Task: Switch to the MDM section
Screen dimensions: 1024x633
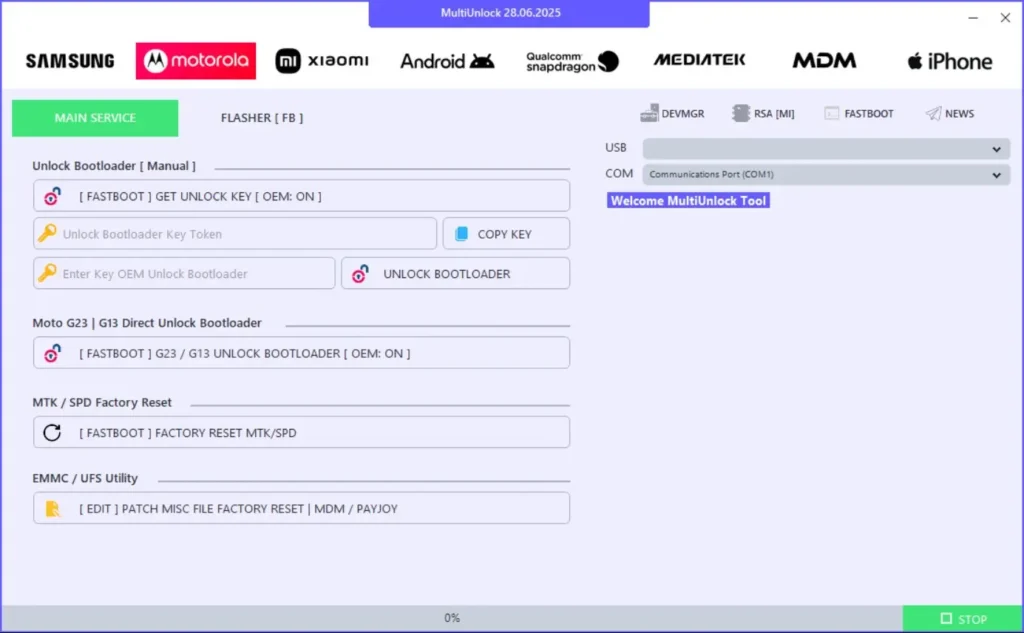Action: [x=824, y=61]
